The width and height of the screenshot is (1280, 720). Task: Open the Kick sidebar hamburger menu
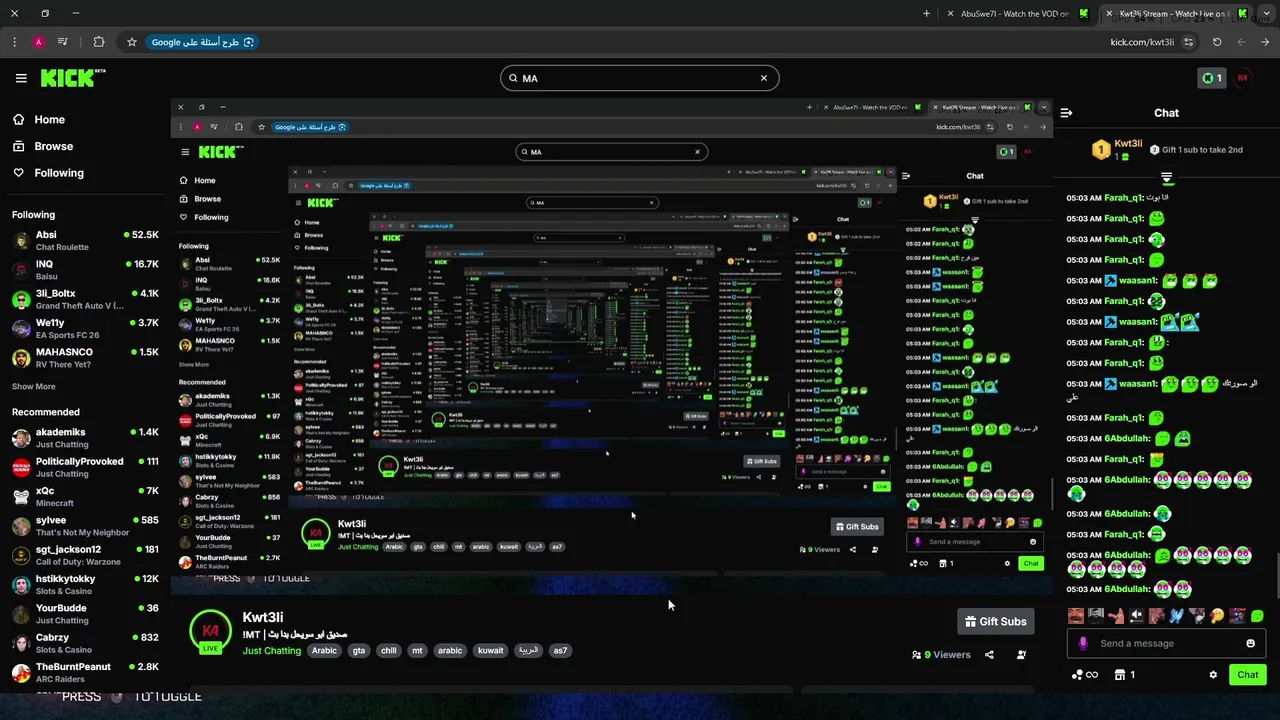pos(21,78)
